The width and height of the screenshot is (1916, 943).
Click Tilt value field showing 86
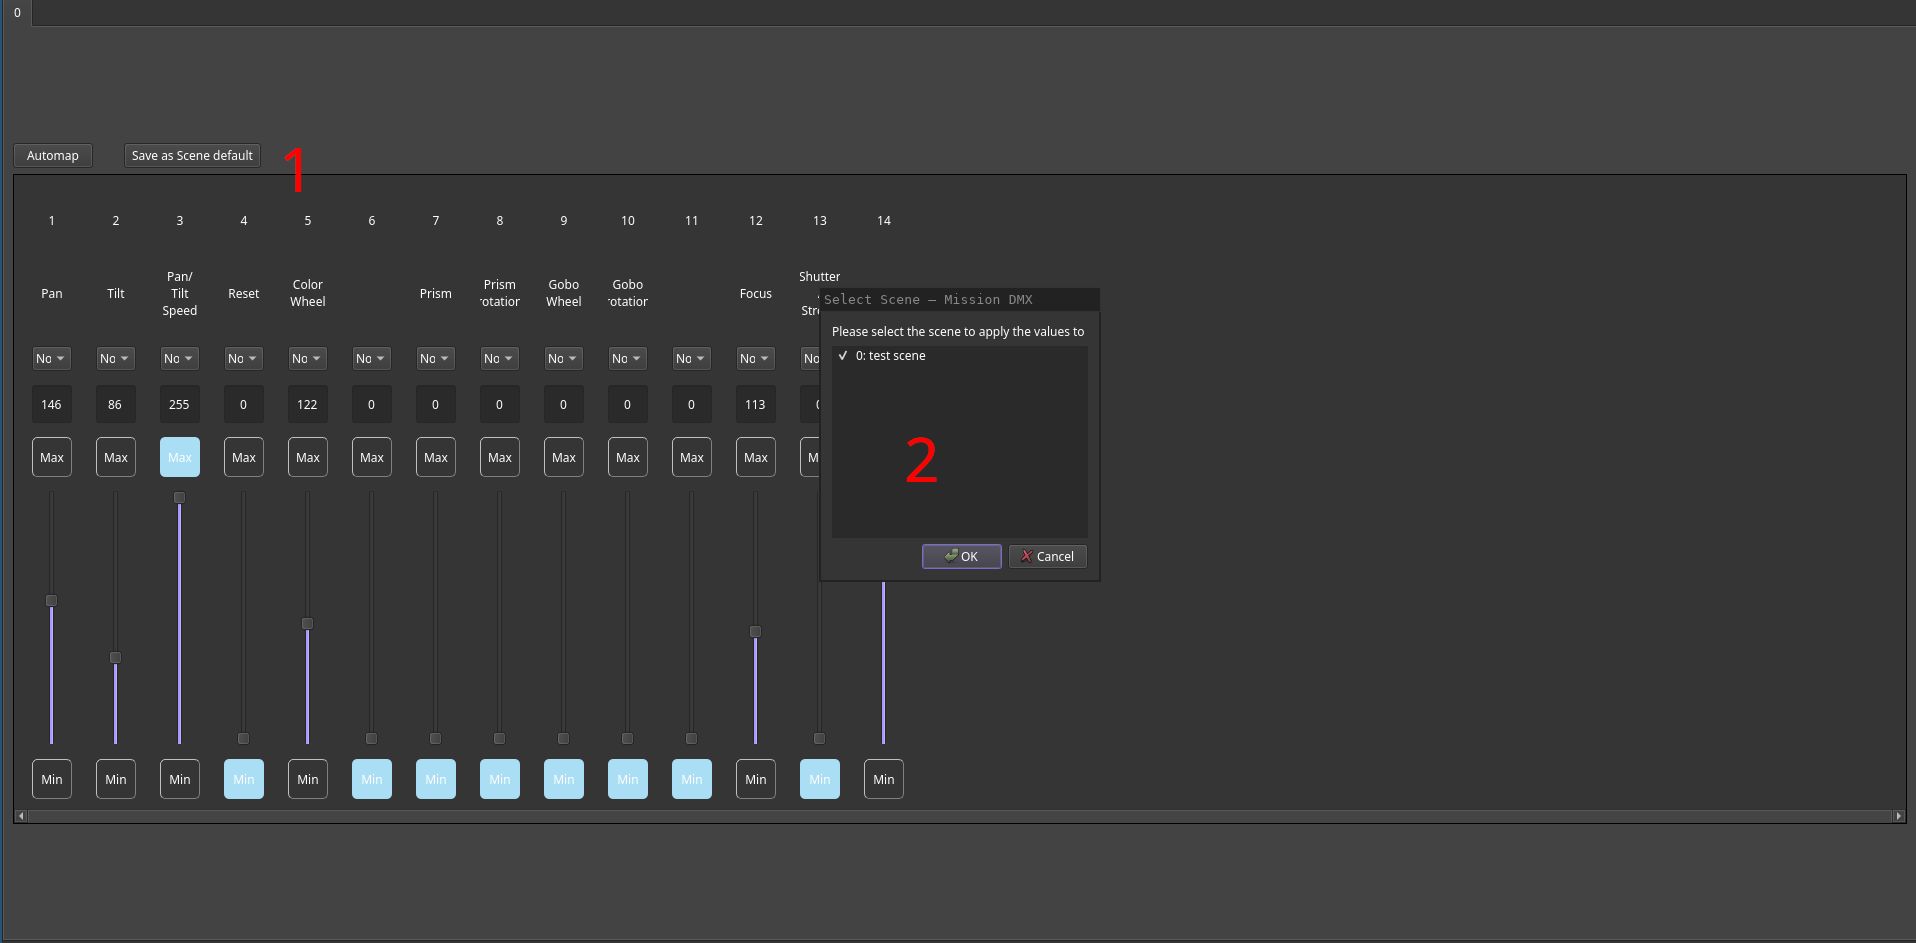pos(115,405)
